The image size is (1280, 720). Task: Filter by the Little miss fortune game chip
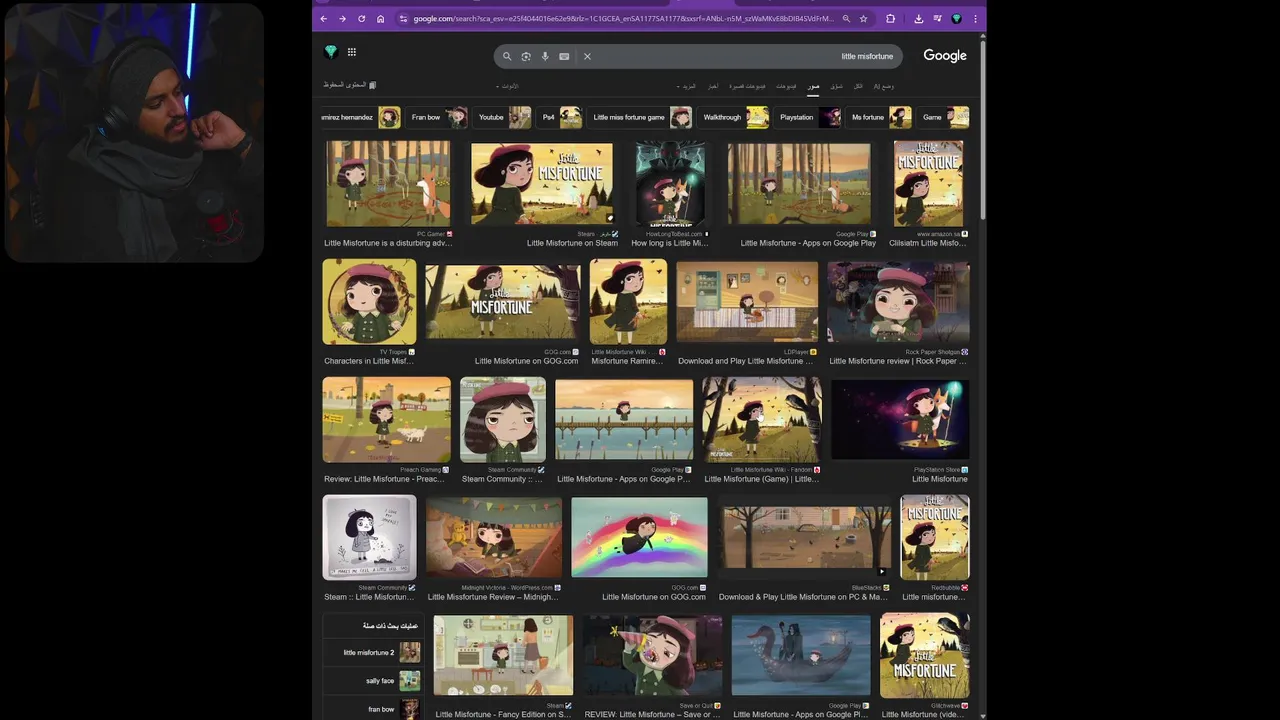coord(640,117)
